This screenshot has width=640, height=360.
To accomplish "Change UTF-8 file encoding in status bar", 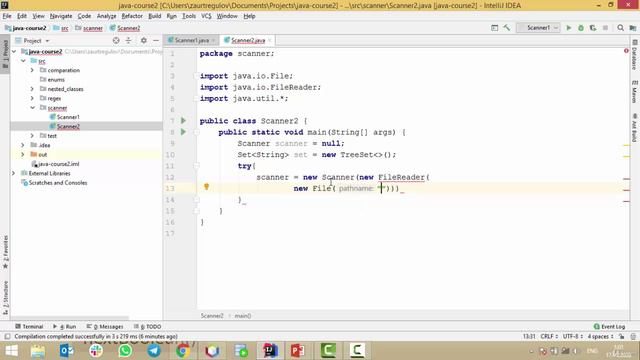I will pos(572,337).
